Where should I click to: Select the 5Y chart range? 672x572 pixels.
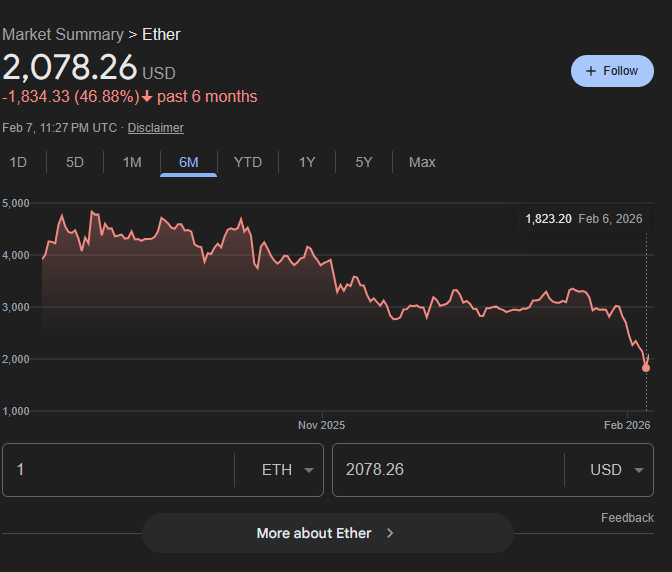(x=364, y=162)
